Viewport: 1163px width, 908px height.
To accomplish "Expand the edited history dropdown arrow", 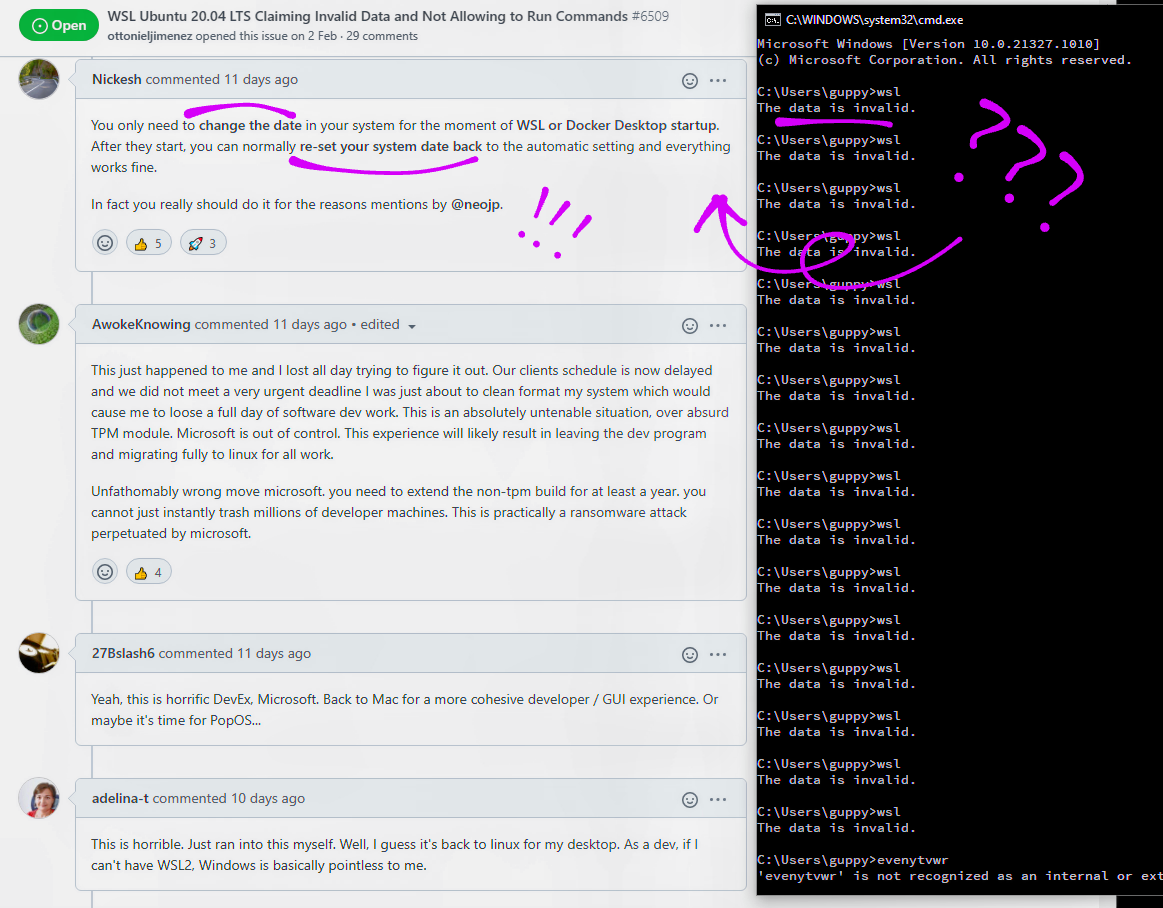I will coord(412,326).
